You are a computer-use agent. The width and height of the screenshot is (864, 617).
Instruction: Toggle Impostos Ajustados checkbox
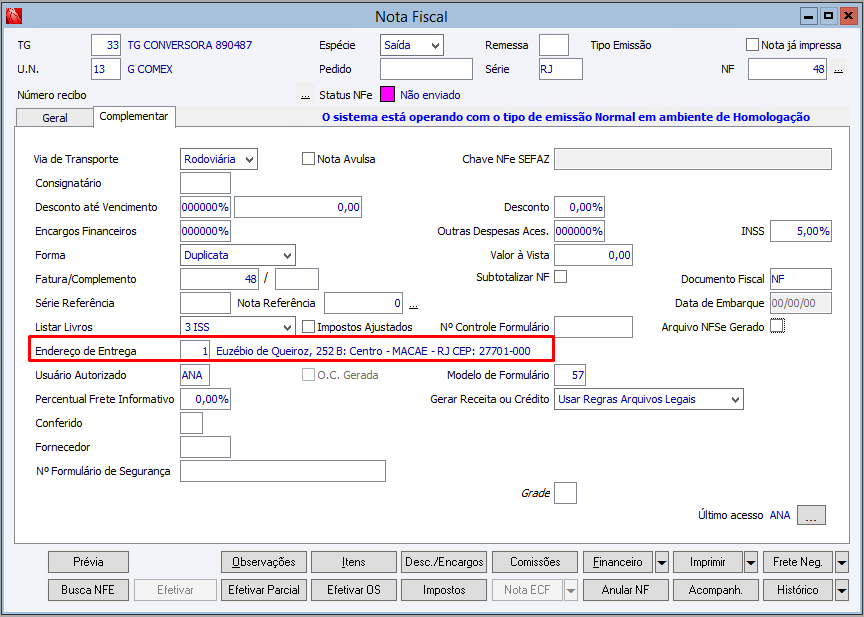tap(308, 327)
